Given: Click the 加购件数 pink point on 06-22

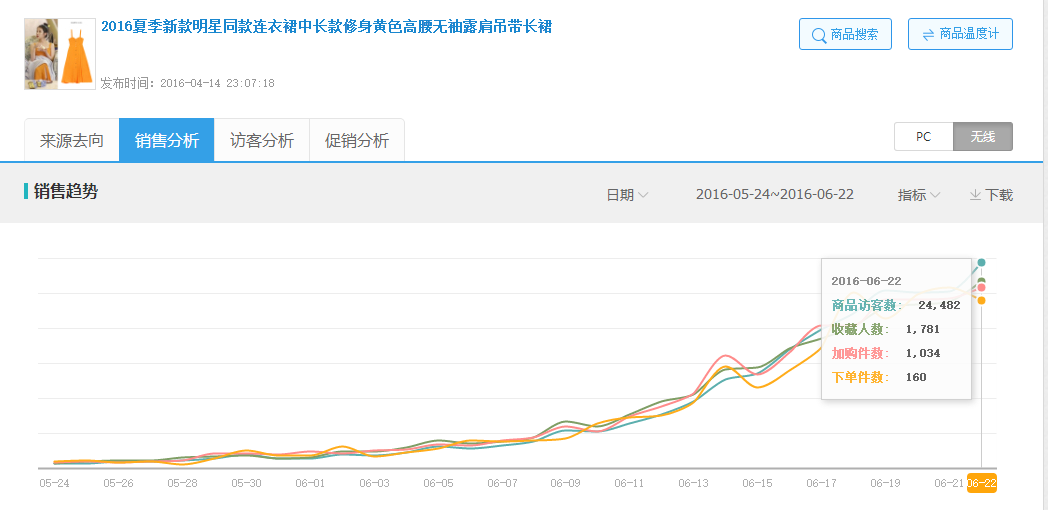Looking at the screenshot, I should (x=981, y=288).
